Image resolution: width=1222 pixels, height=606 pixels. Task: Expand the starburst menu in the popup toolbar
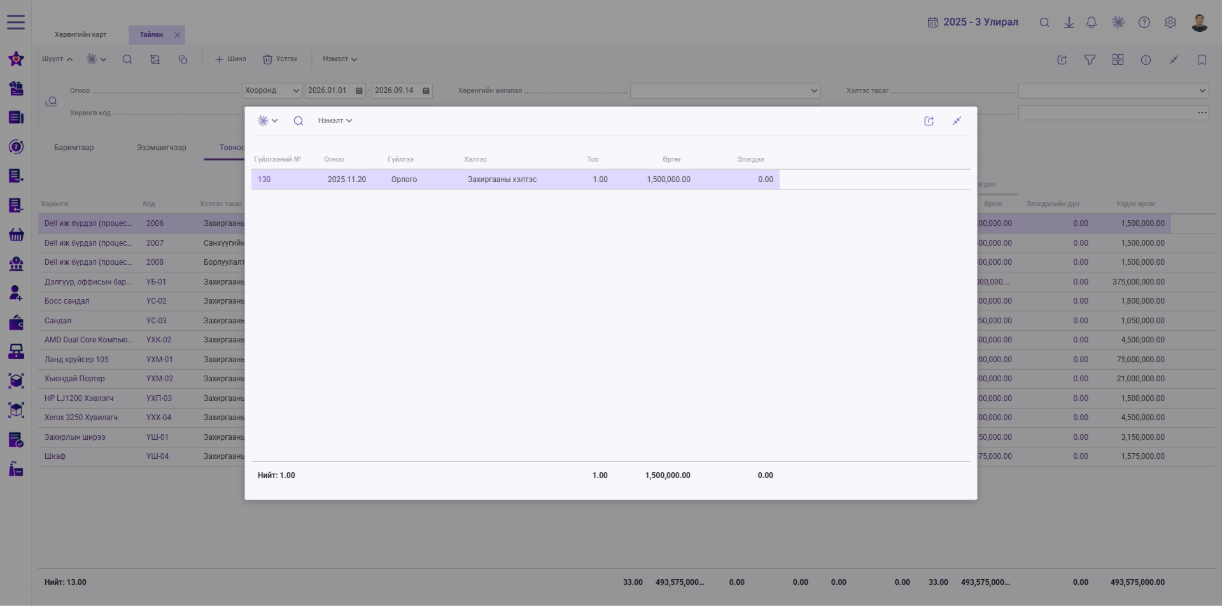pyautogui.click(x=267, y=121)
